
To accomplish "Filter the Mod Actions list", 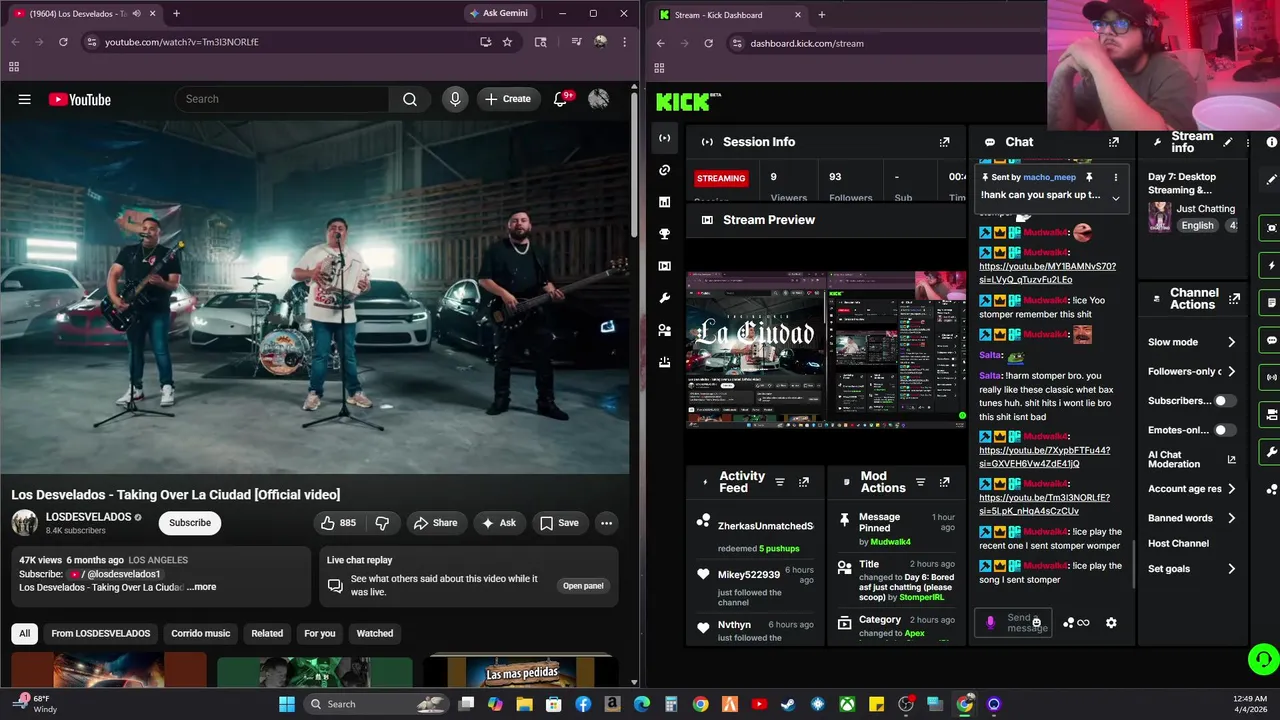I will click(x=921, y=482).
